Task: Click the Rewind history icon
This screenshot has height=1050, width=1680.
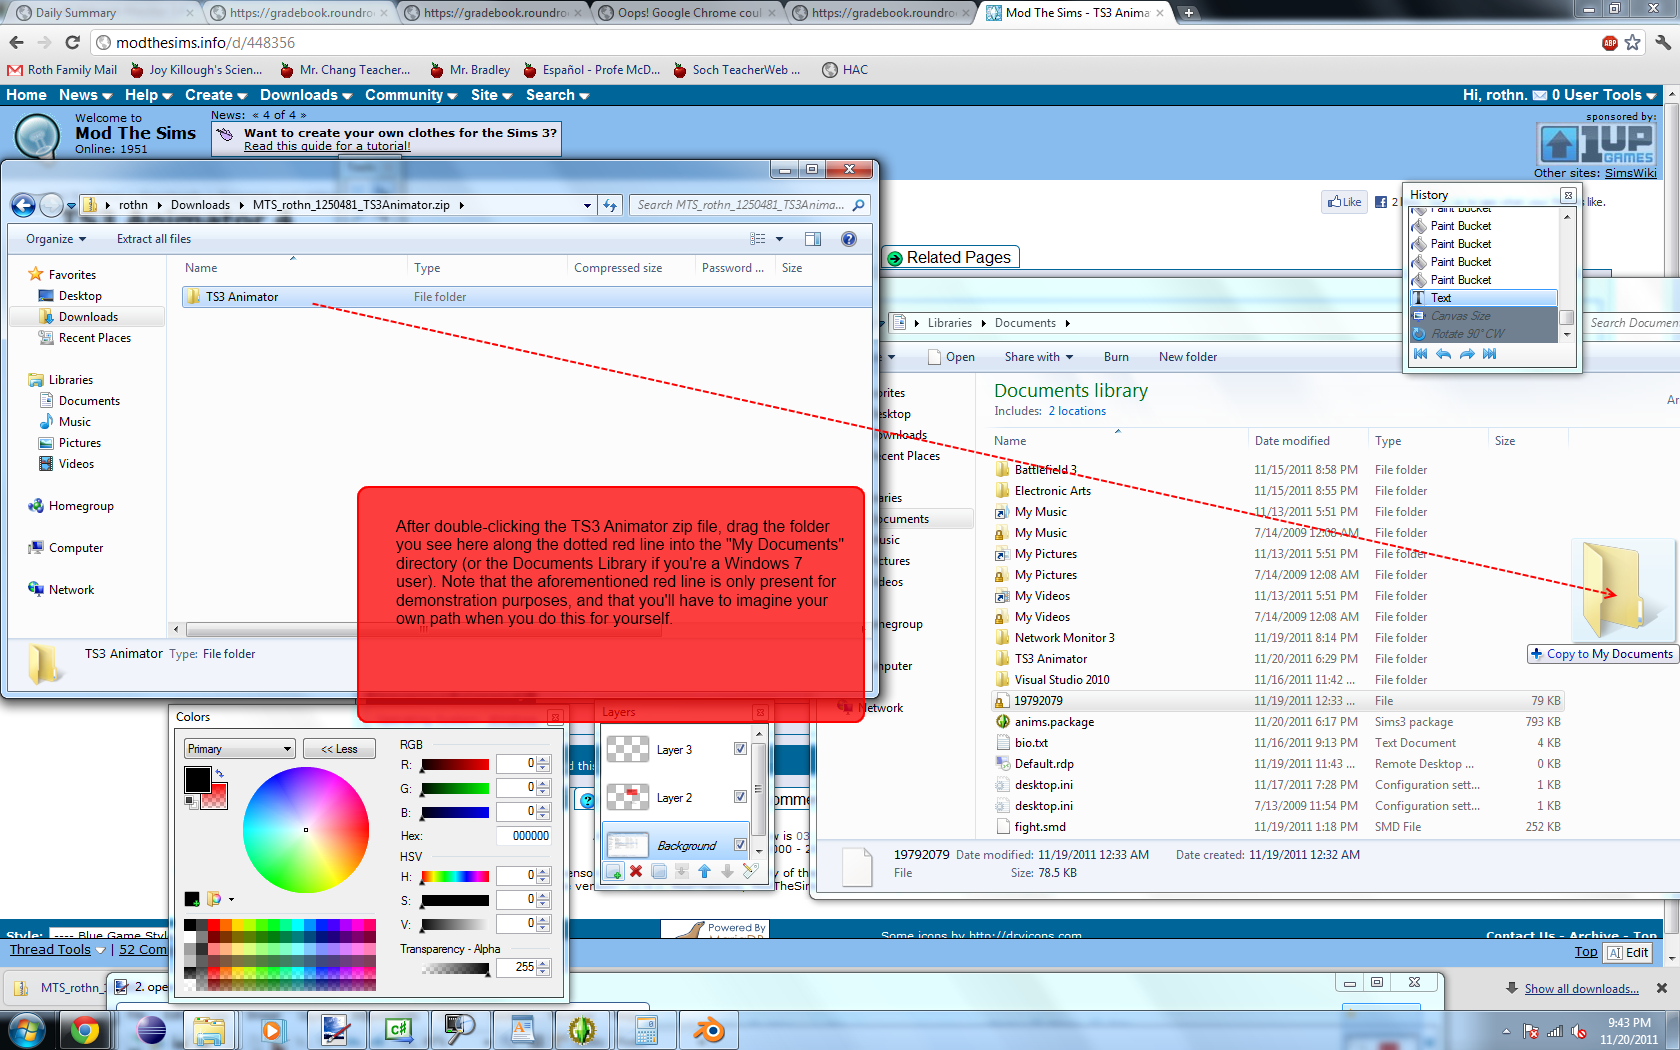Action: [x=1420, y=354]
